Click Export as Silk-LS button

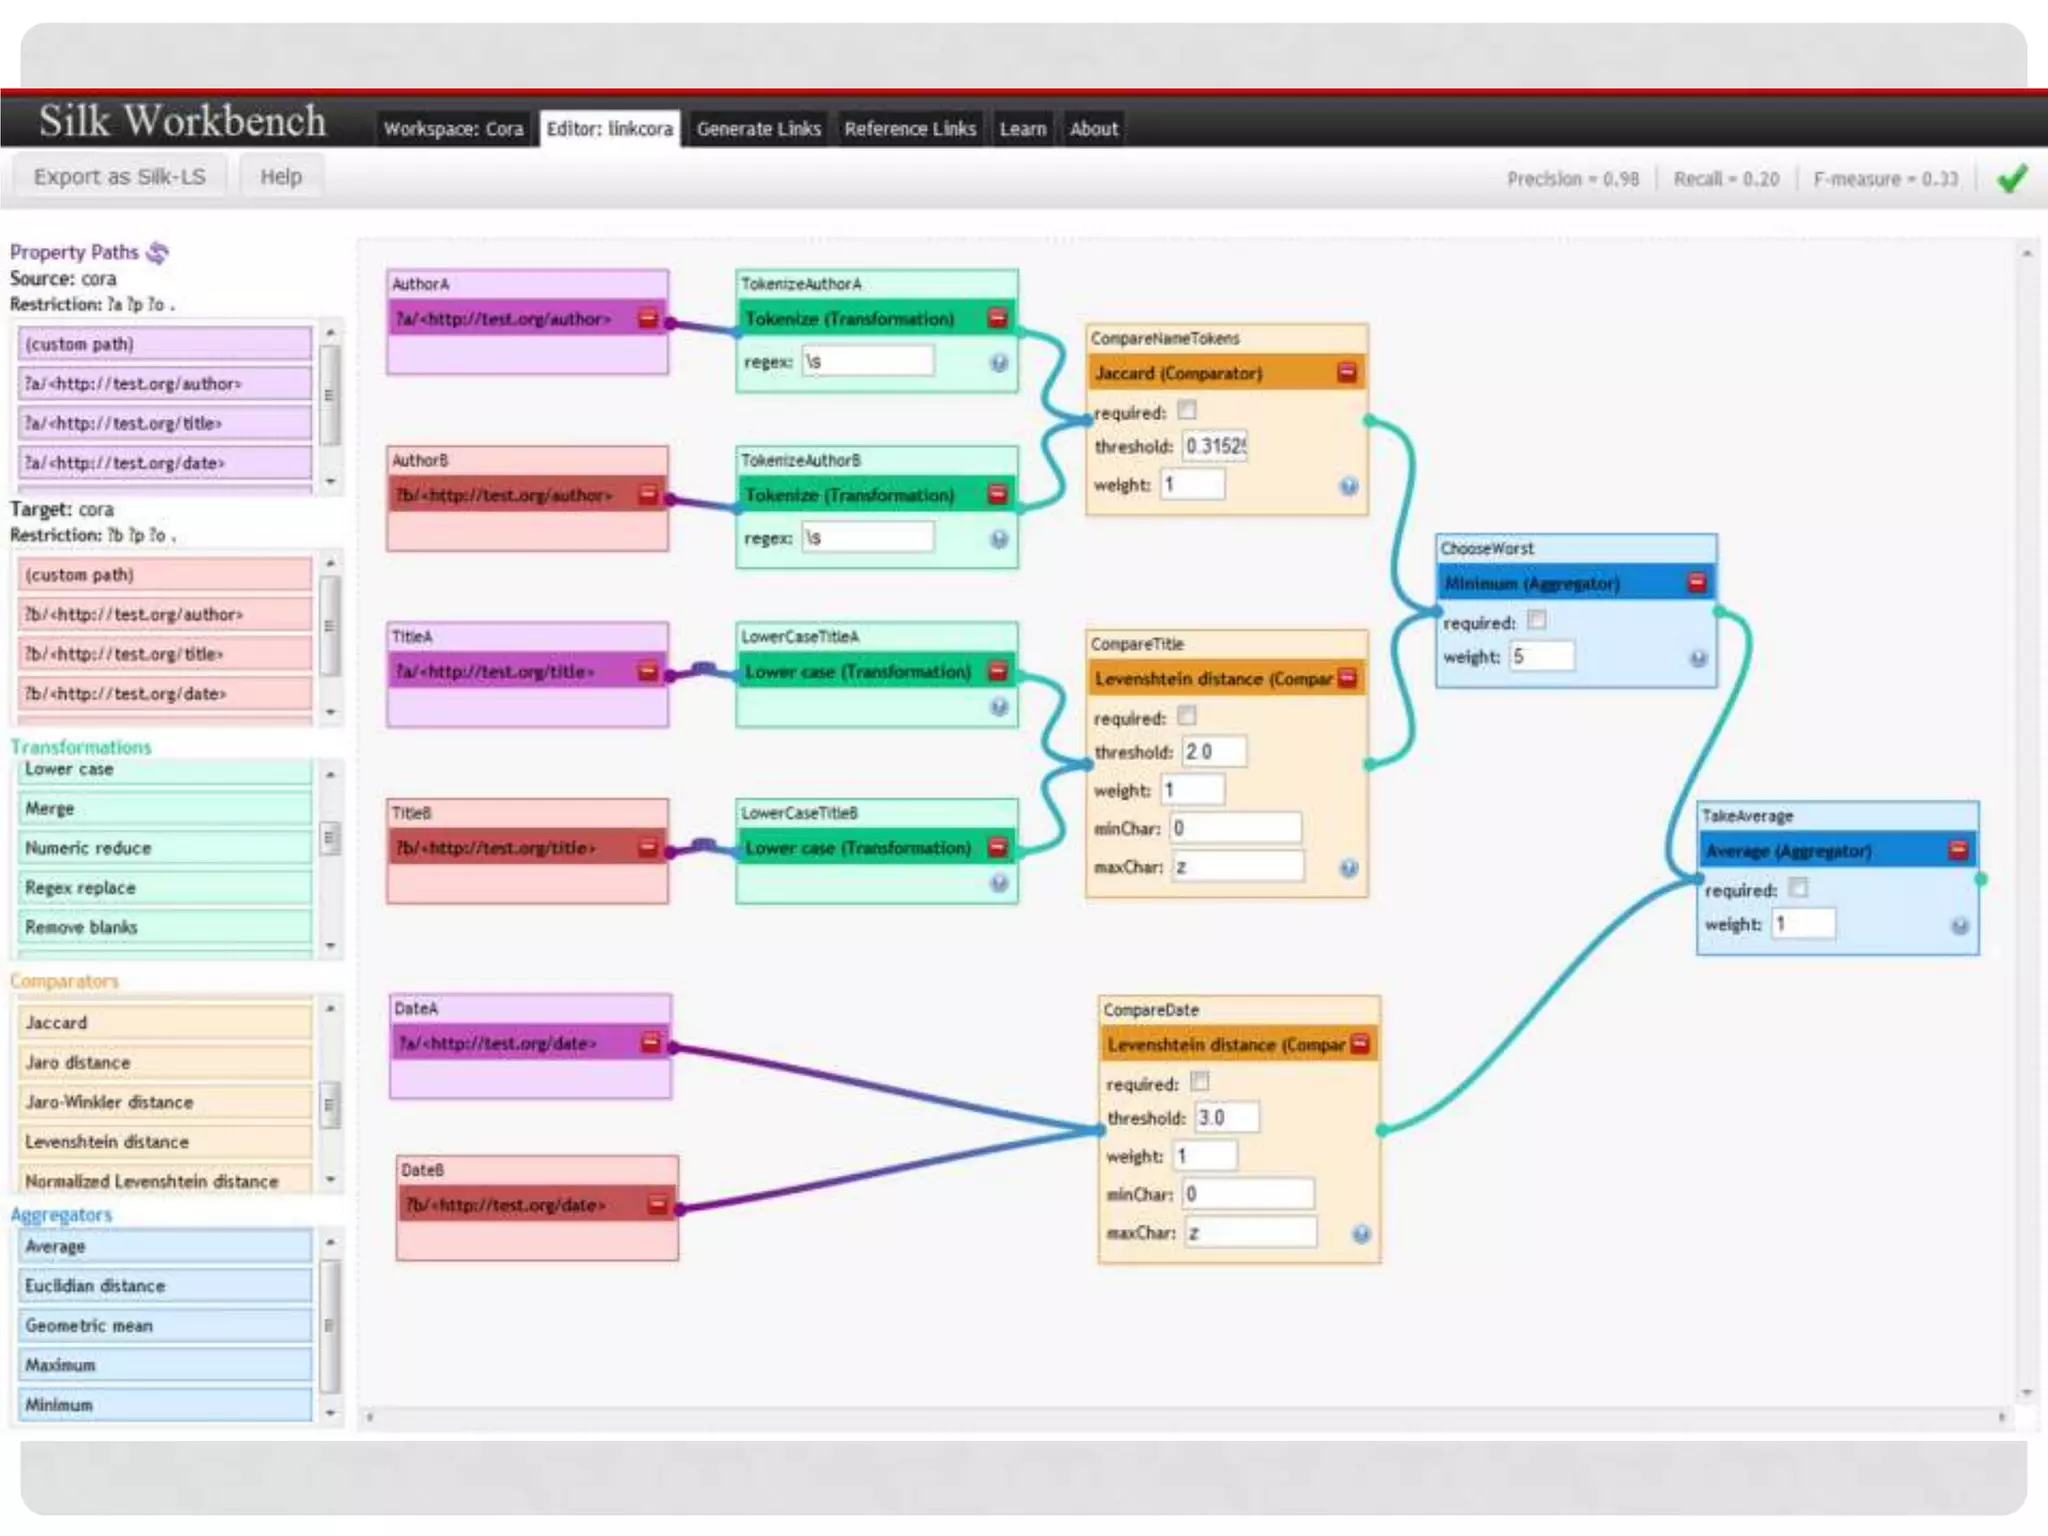tap(119, 177)
